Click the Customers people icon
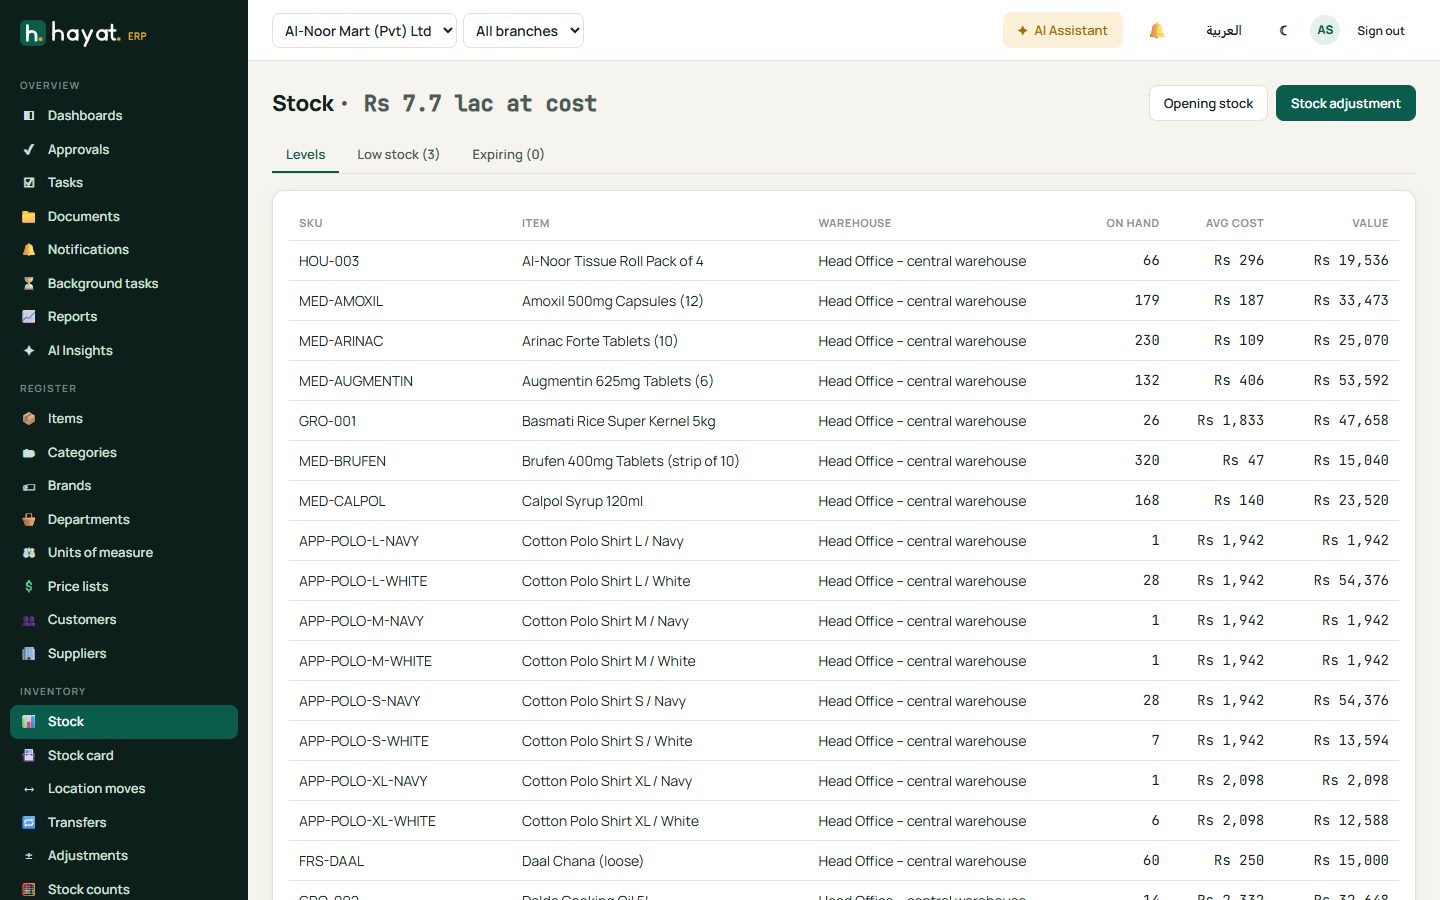The width and height of the screenshot is (1440, 900). [x=29, y=620]
